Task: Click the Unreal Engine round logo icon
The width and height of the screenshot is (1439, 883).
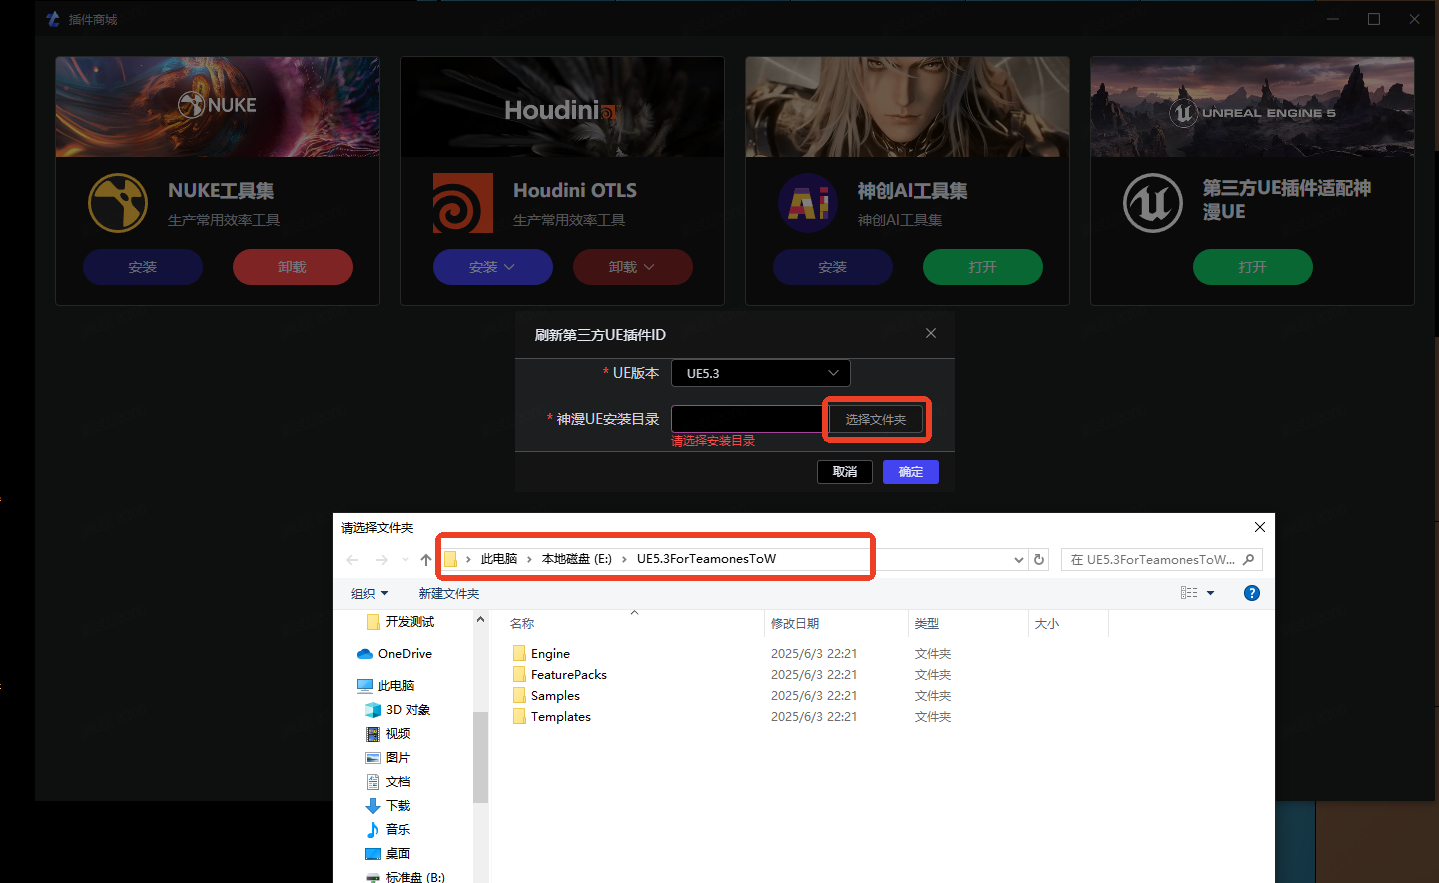Action: (1153, 203)
